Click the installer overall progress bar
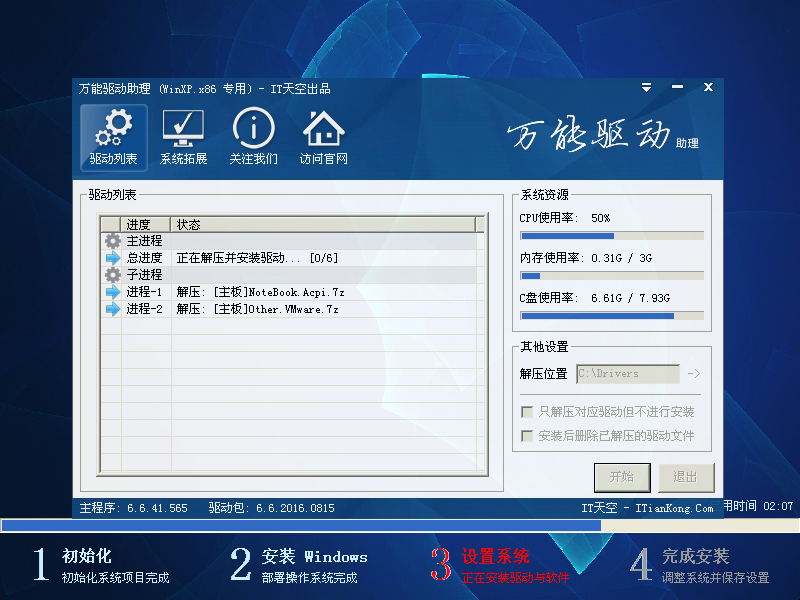The height and width of the screenshot is (600, 800). pos(400,526)
